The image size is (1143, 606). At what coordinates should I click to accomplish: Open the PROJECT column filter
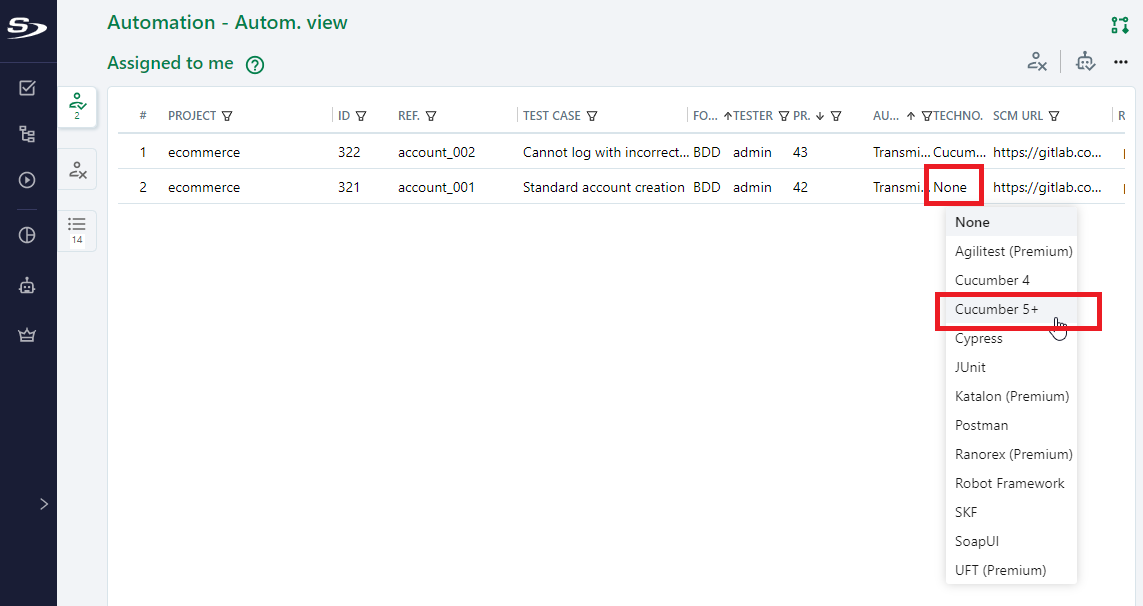[229, 115]
